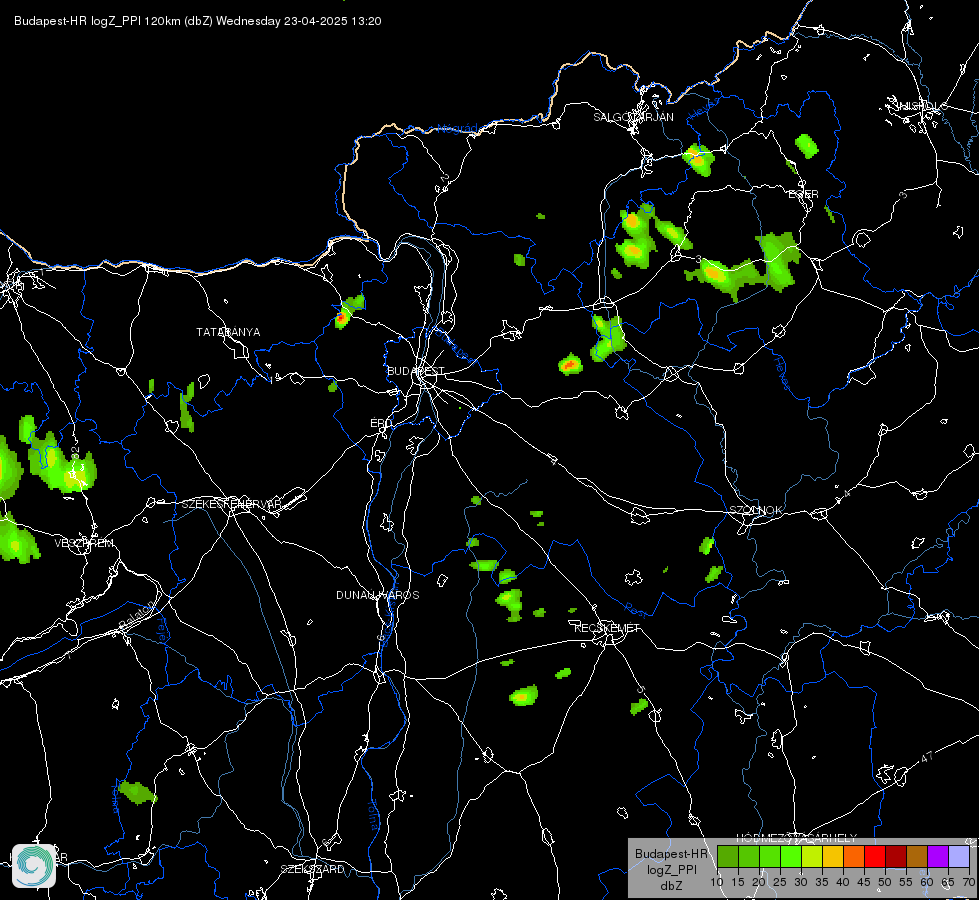Choose the 60-65 dBZ purple legend swatch

(938, 856)
